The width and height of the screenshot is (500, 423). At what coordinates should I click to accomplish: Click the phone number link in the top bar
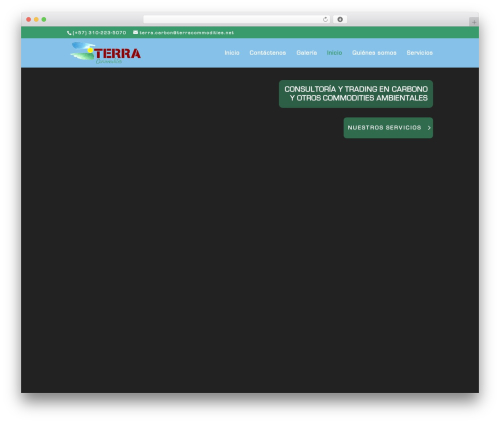point(99,33)
